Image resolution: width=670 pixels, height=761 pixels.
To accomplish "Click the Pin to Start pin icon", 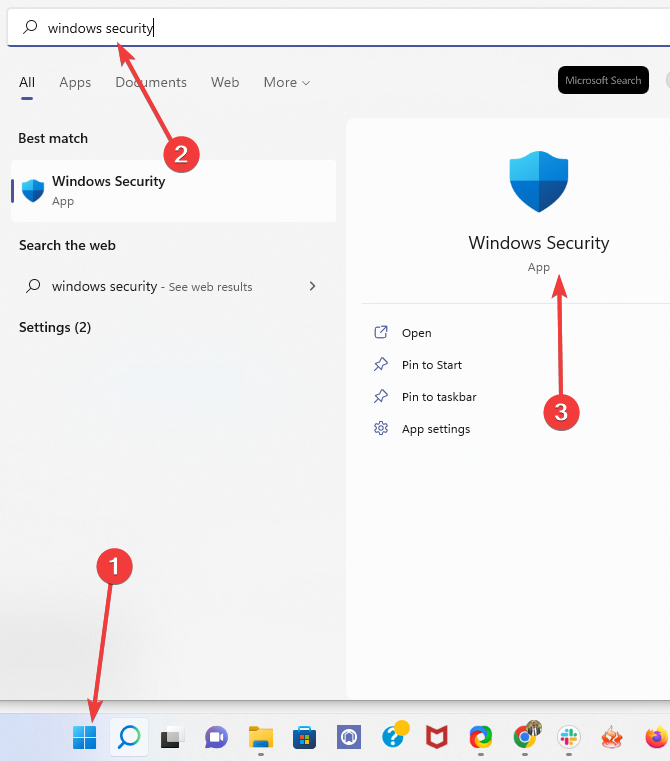I will coord(381,364).
